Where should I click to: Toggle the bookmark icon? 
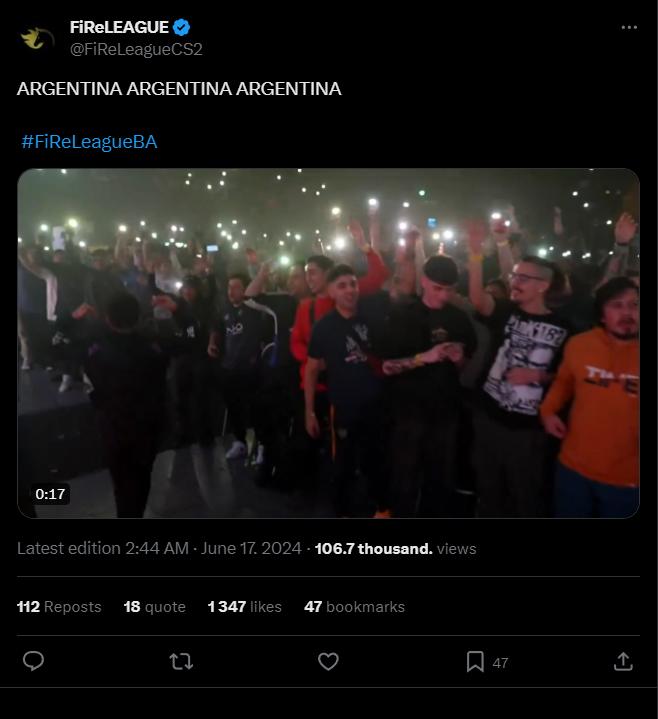click(x=475, y=662)
